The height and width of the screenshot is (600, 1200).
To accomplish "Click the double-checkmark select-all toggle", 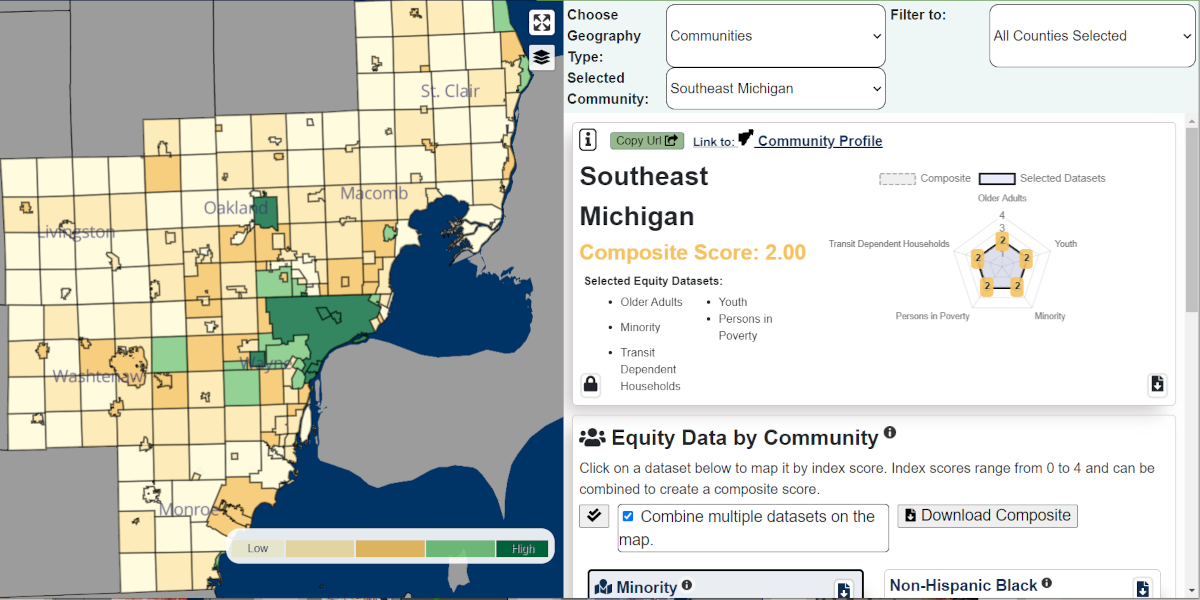I will (594, 516).
